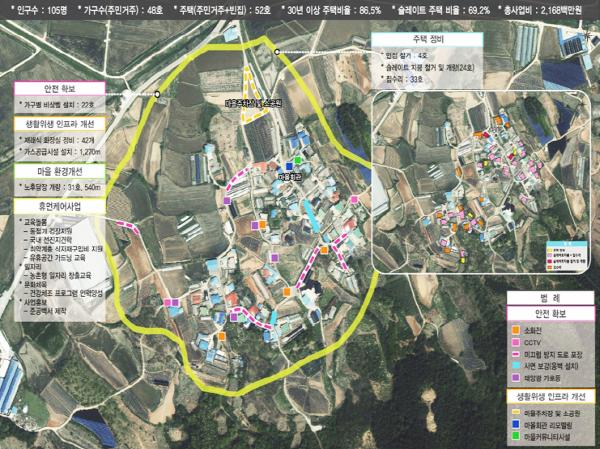
Task: Click the green 마을커뮤니티시설 legend swatch
Action: pos(515,437)
